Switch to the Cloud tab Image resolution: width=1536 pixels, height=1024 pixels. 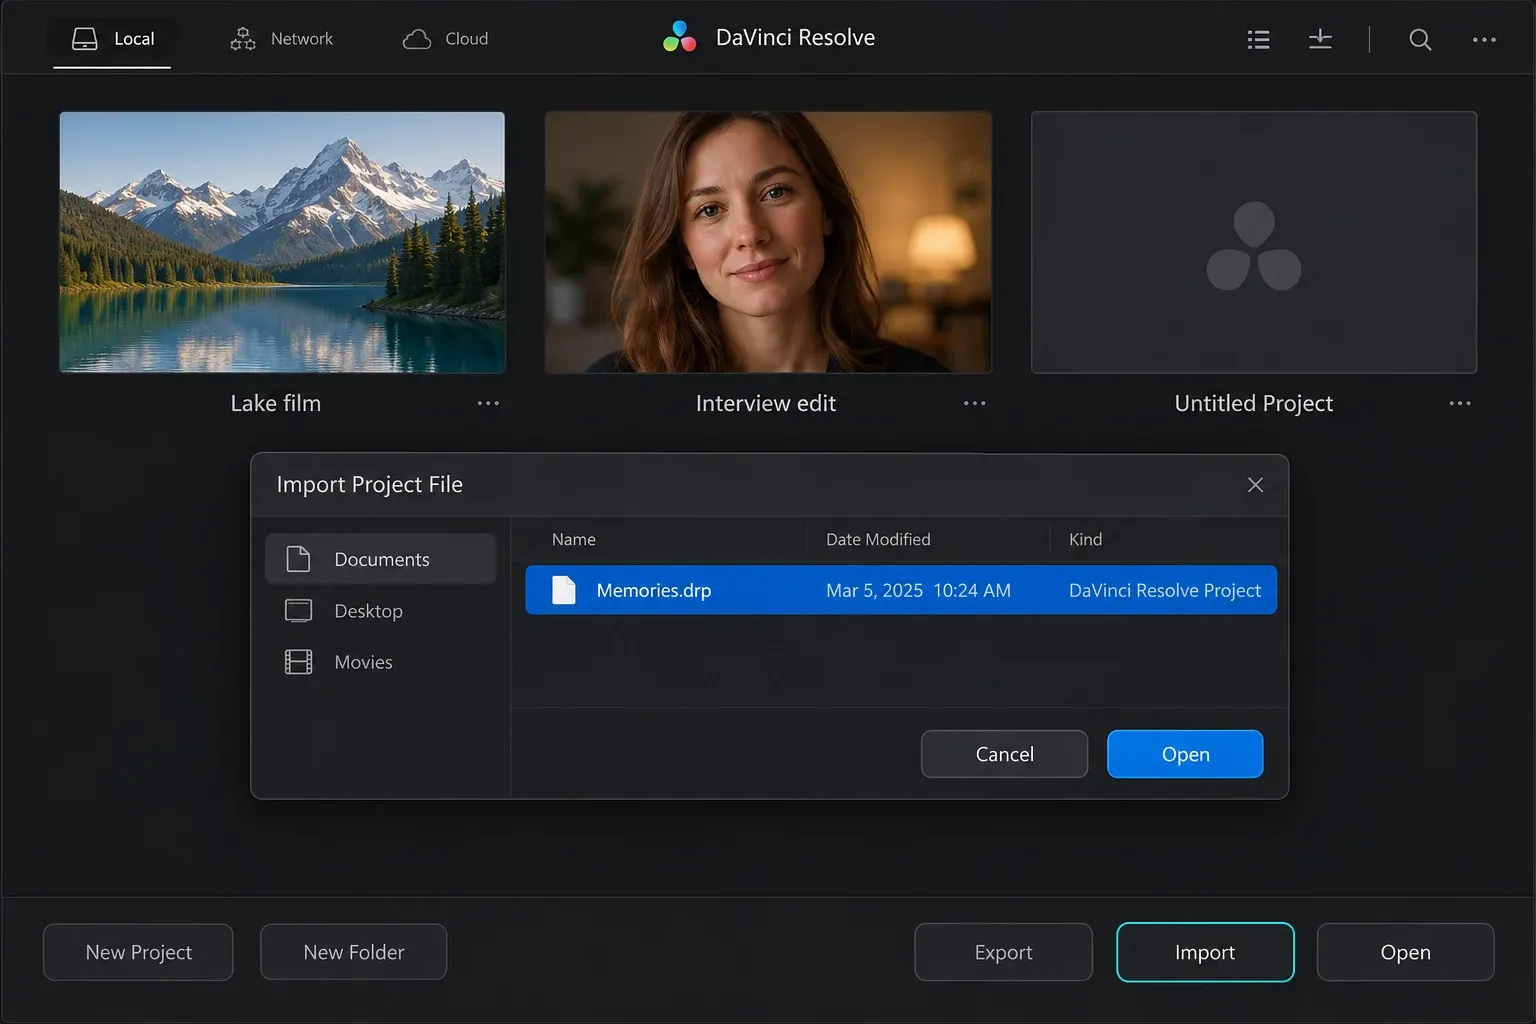pyautogui.click(x=445, y=39)
